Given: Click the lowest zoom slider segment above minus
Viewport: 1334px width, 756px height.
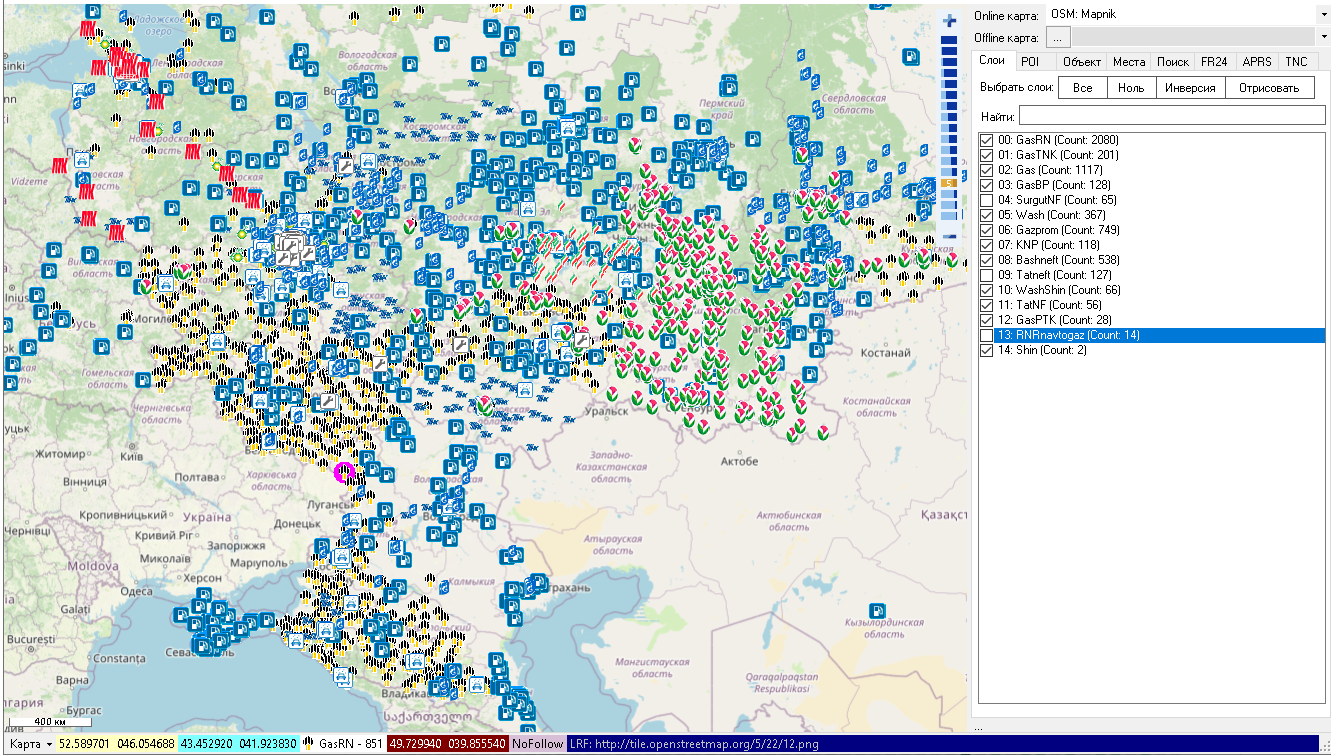Looking at the screenshot, I should tap(950, 216).
